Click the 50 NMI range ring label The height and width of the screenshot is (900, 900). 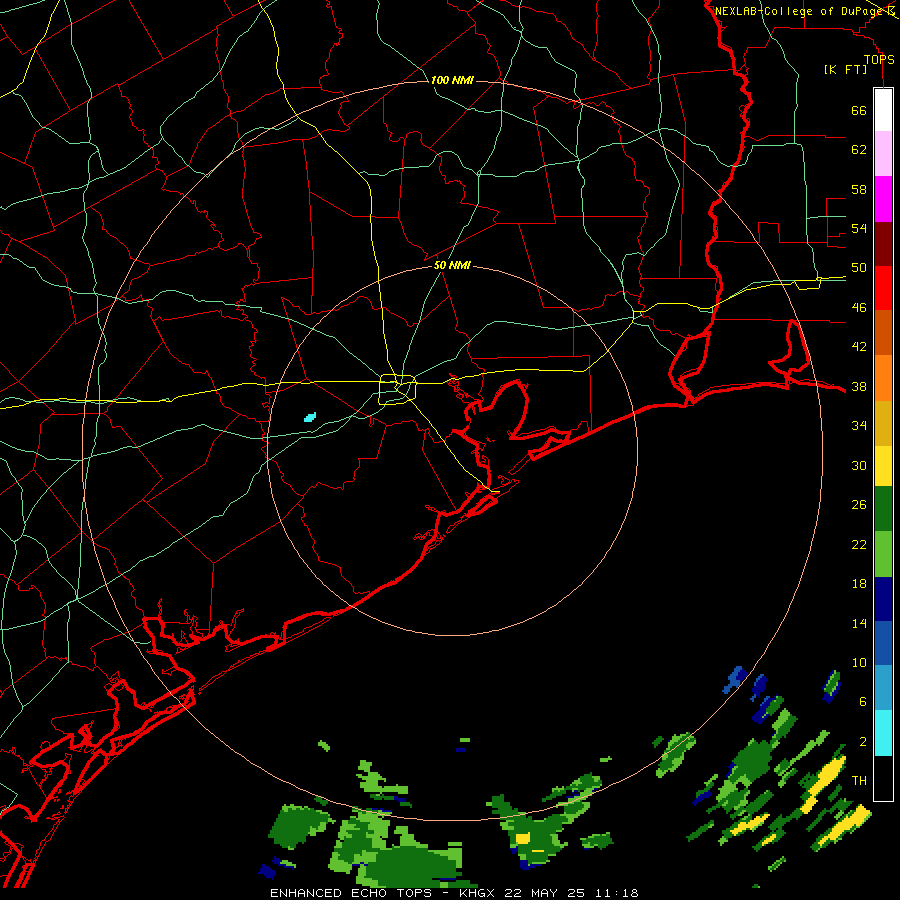pyautogui.click(x=452, y=265)
